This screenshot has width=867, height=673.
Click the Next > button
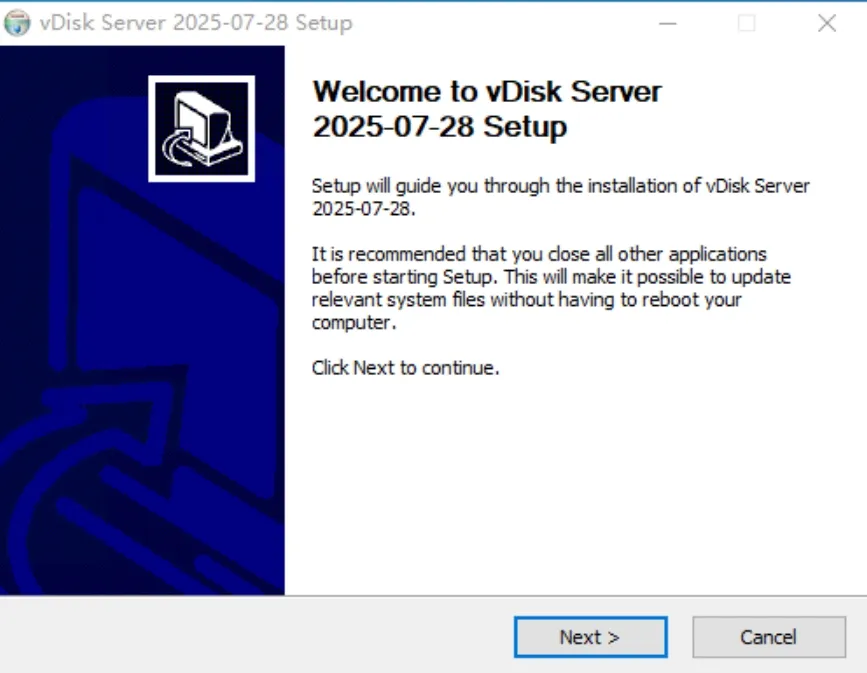click(591, 637)
